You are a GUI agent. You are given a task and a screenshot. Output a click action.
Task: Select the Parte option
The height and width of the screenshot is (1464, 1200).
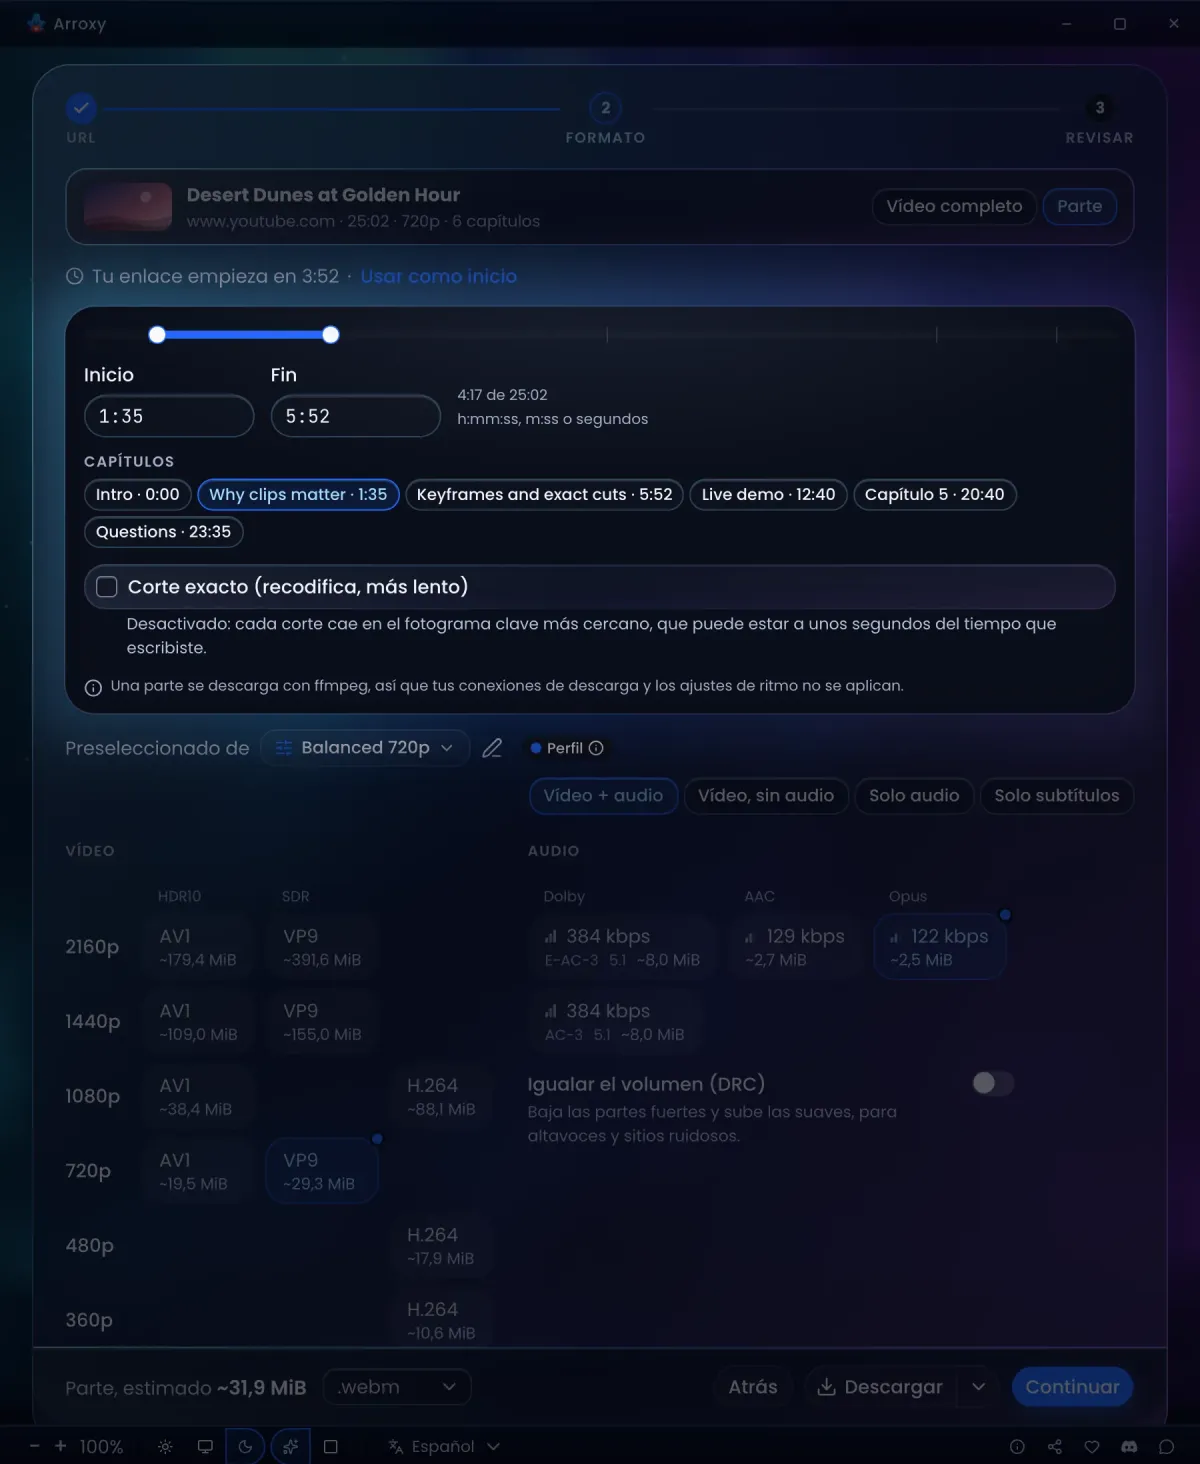1080,206
